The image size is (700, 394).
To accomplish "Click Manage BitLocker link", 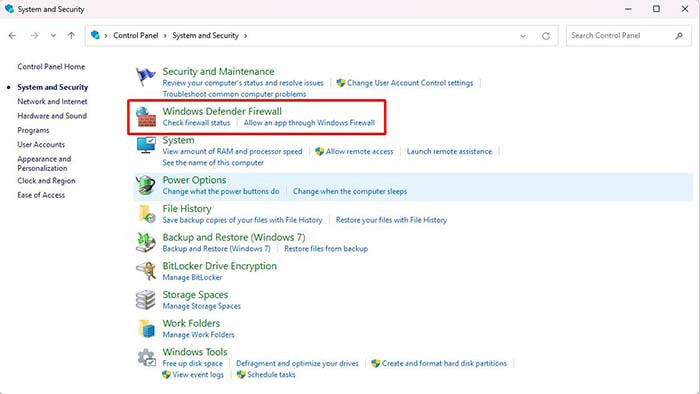I will (x=192, y=278).
